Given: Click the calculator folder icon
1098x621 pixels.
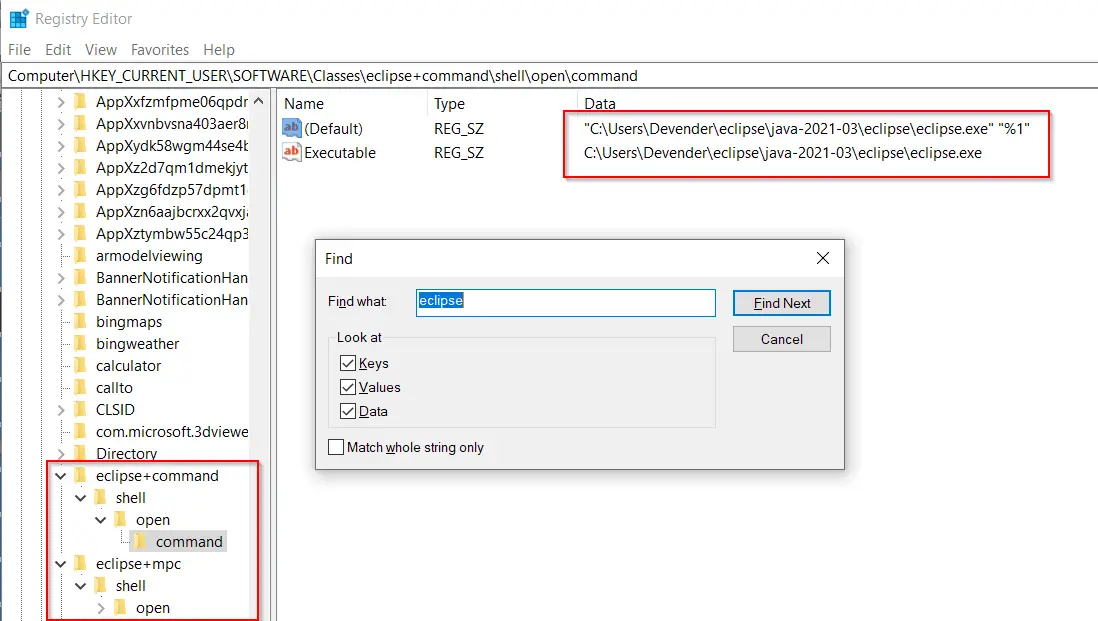Looking at the screenshot, I should (x=80, y=365).
